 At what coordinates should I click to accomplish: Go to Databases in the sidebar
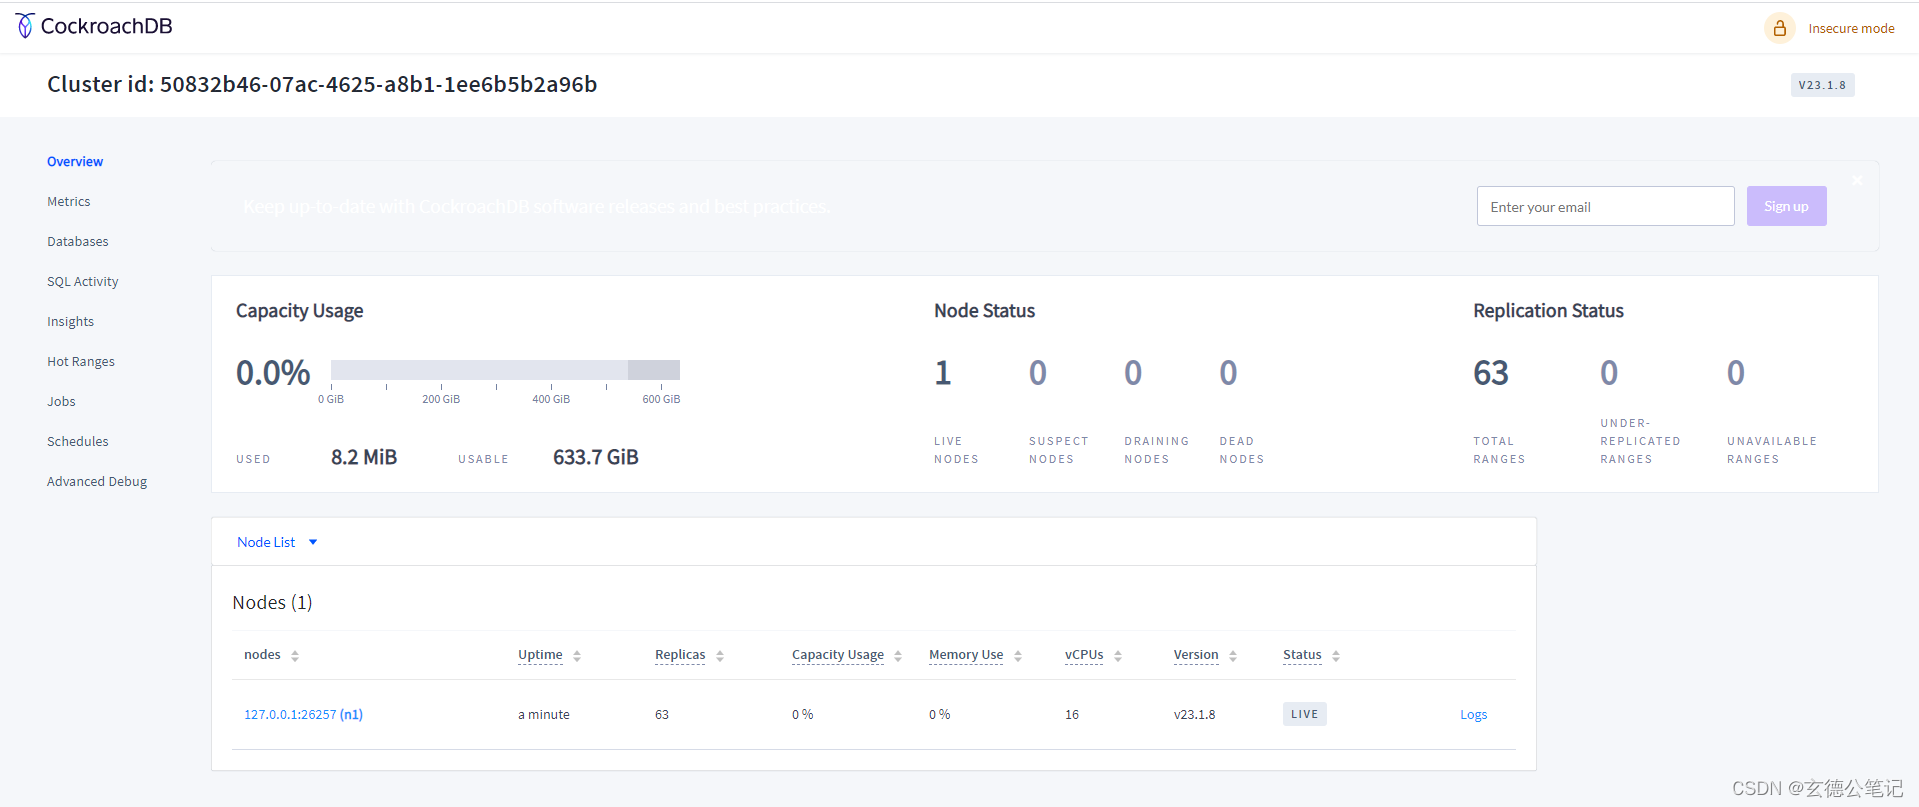coord(77,241)
